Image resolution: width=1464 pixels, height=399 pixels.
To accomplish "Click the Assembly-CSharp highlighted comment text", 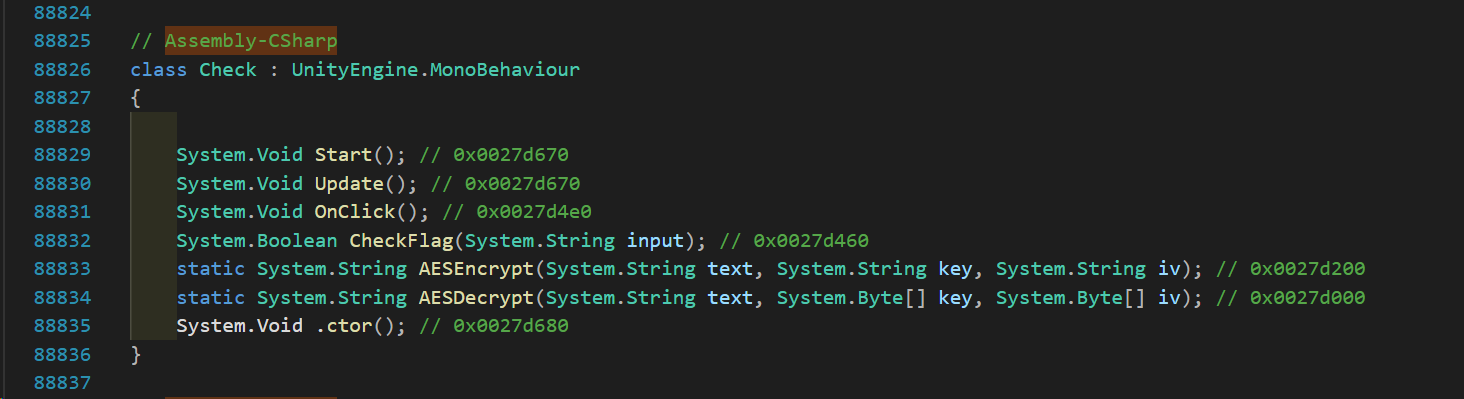I will pos(251,41).
